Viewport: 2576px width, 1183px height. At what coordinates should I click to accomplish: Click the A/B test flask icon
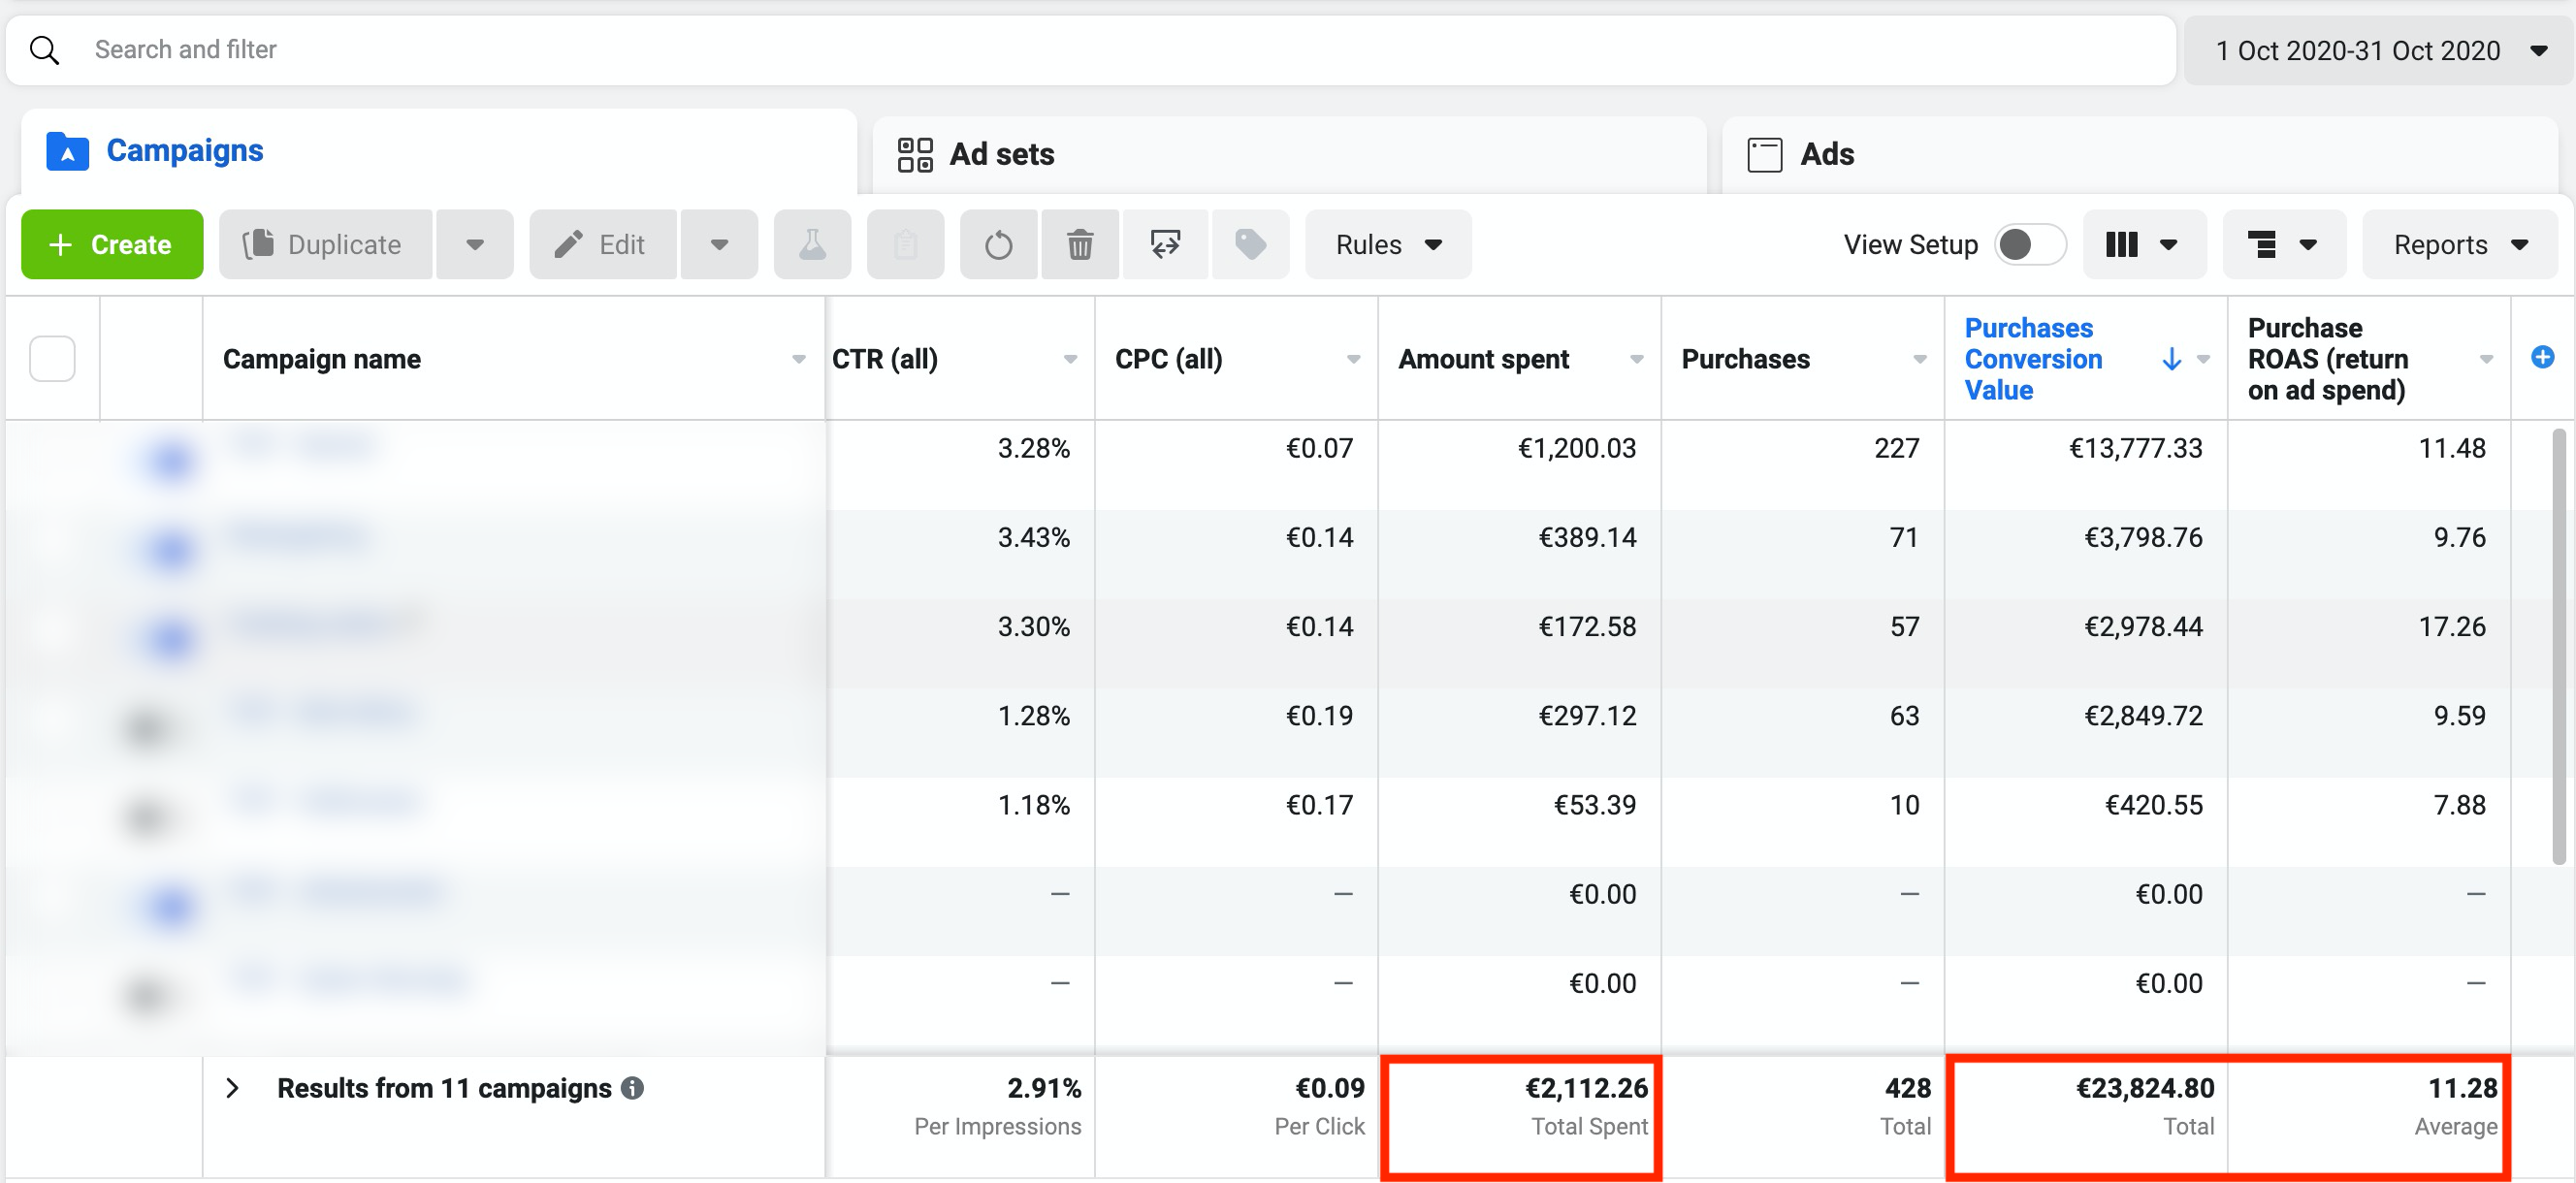click(812, 245)
